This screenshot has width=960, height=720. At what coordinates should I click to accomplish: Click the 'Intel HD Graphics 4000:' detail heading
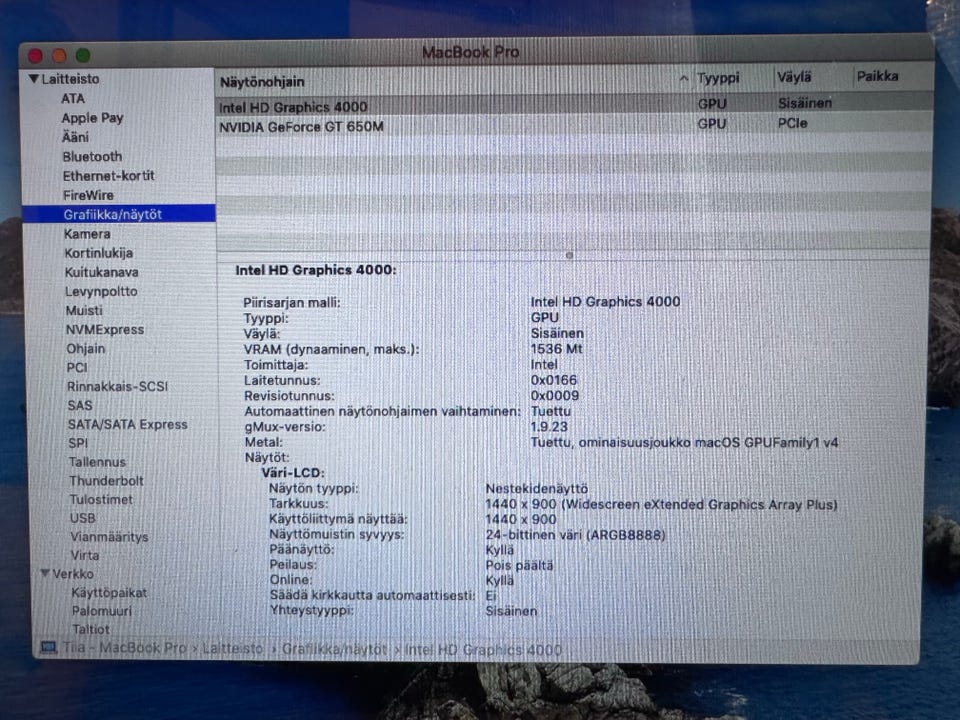(316, 270)
